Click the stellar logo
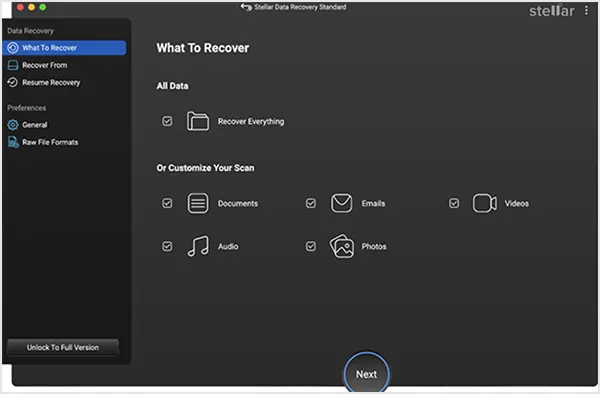600x394 pixels. [x=551, y=11]
